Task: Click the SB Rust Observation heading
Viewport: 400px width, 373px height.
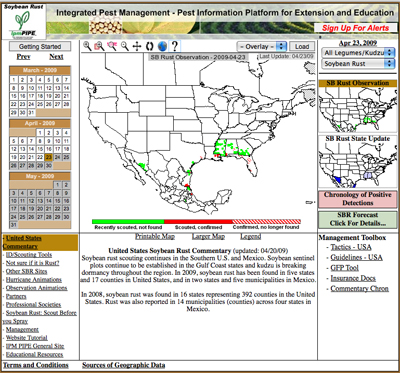Action: pos(358,83)
